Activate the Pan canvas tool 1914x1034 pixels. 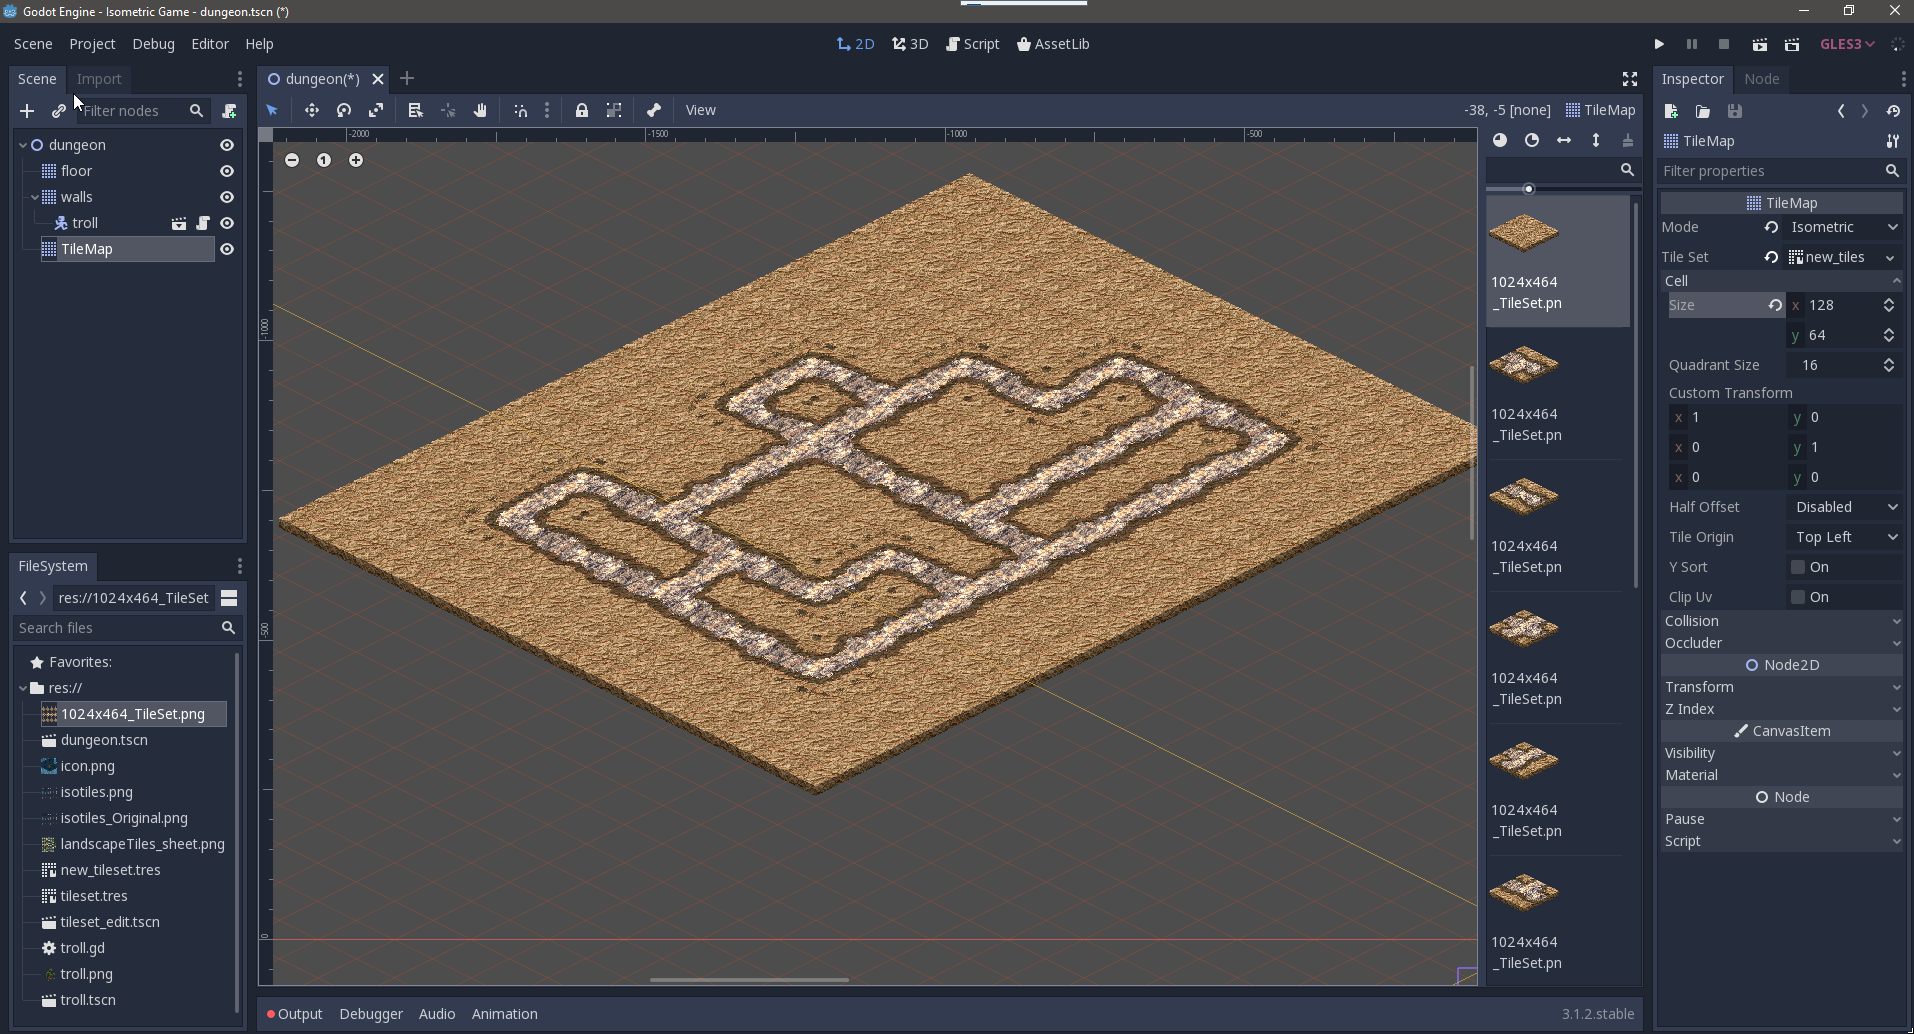(480, 110)
